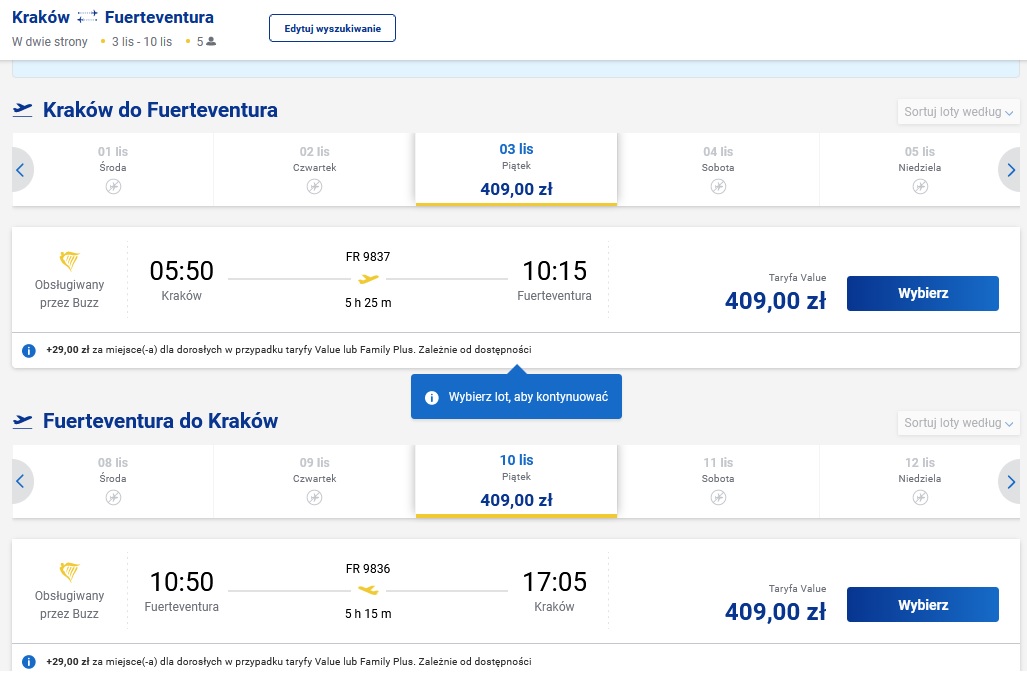Click the passengers icon next to 5
This screenshot has height=696, width=1027.
pos(211,41)
